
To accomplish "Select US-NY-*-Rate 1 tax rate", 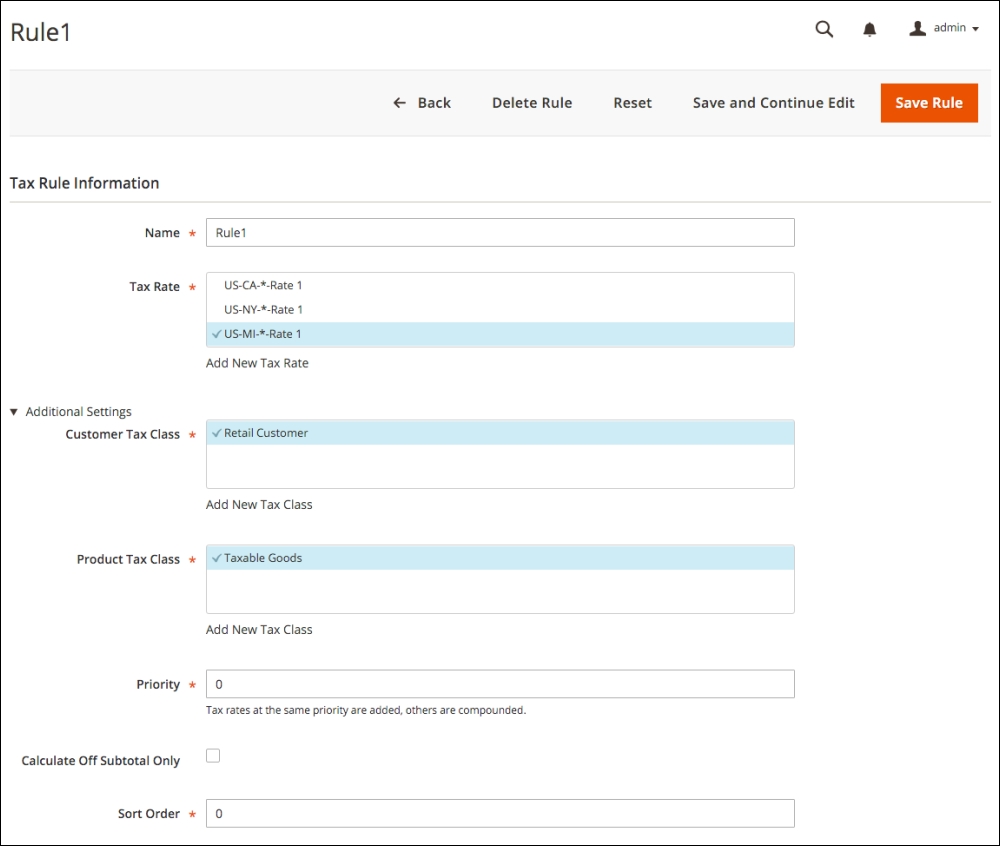I will (263, 310).
